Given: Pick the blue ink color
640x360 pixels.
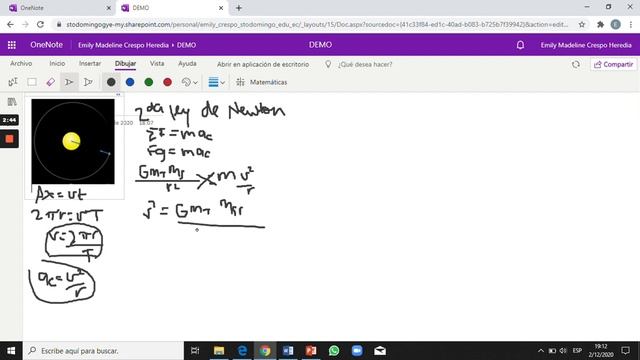Looking at the screenshot, I should coord(130,82).
